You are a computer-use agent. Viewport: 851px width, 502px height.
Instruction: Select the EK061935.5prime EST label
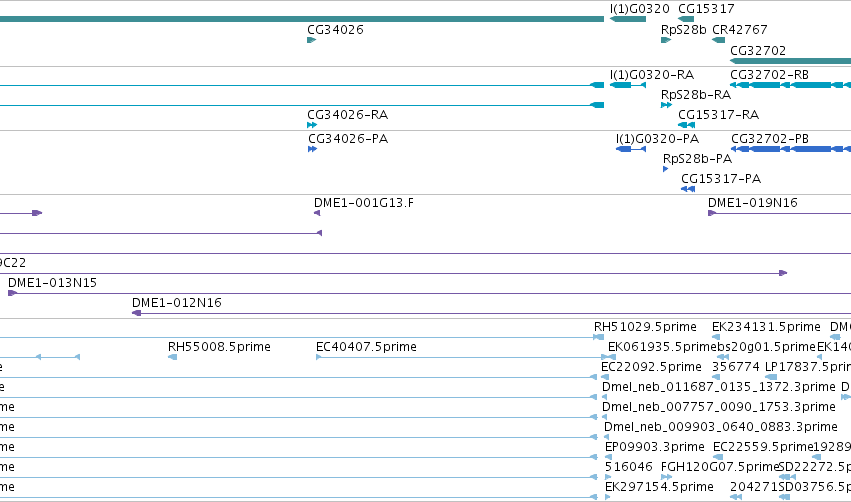(x=662, y=347)
